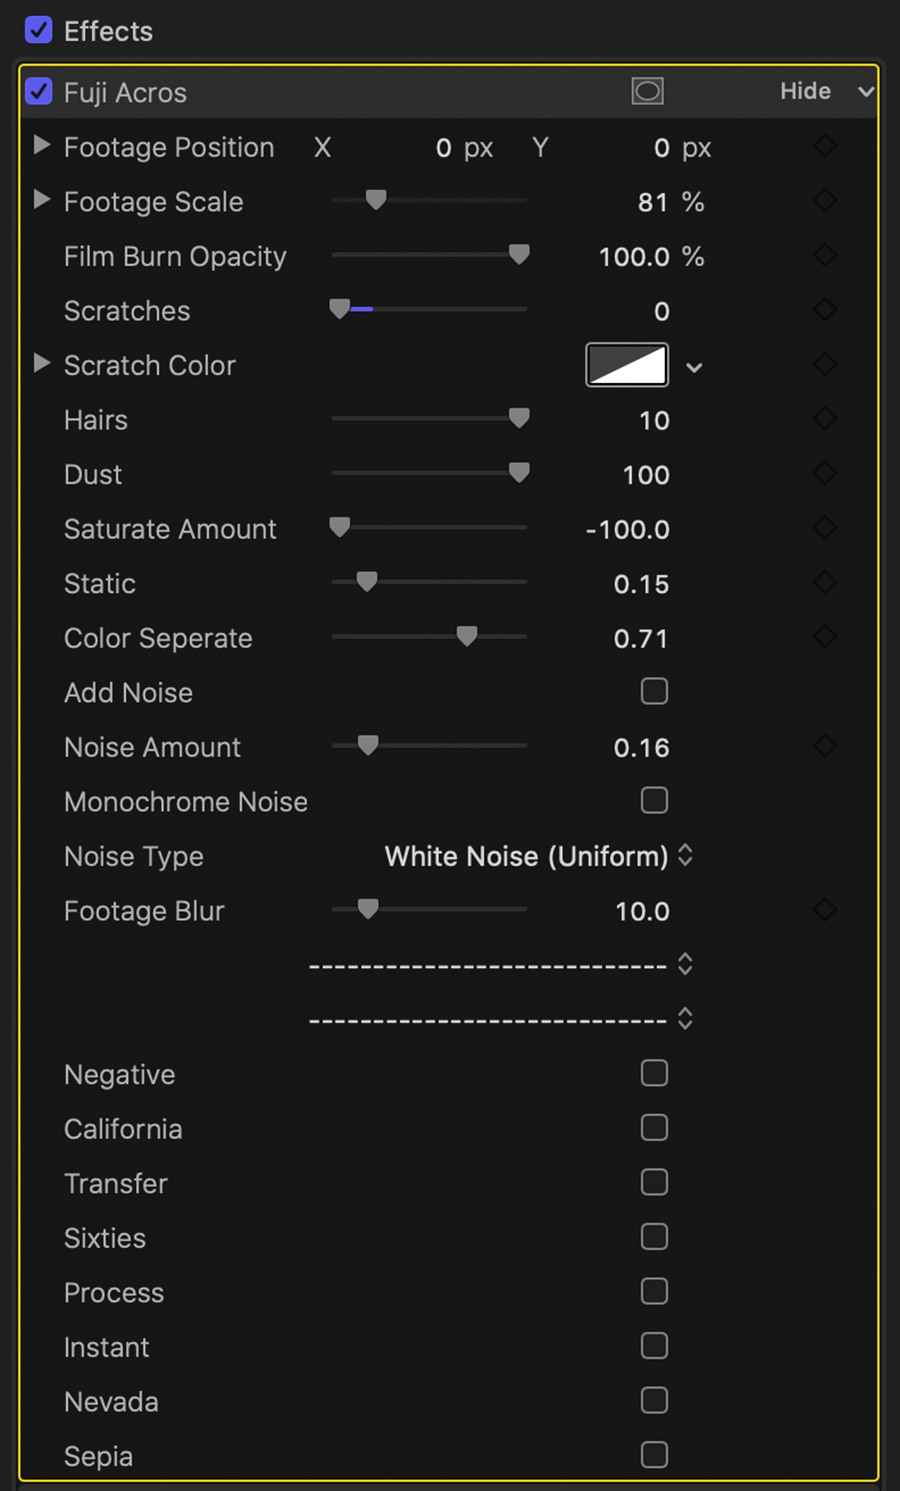
Task: Add a keyframe for Scratches
Action: 825,310
